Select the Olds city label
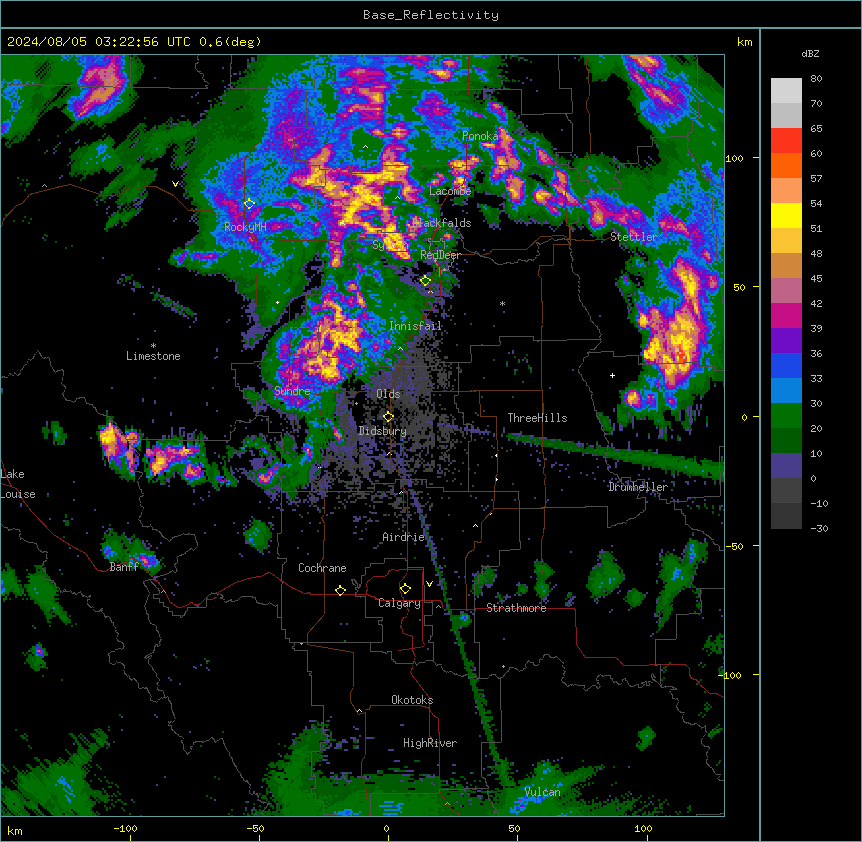 (x=388, y=394)
